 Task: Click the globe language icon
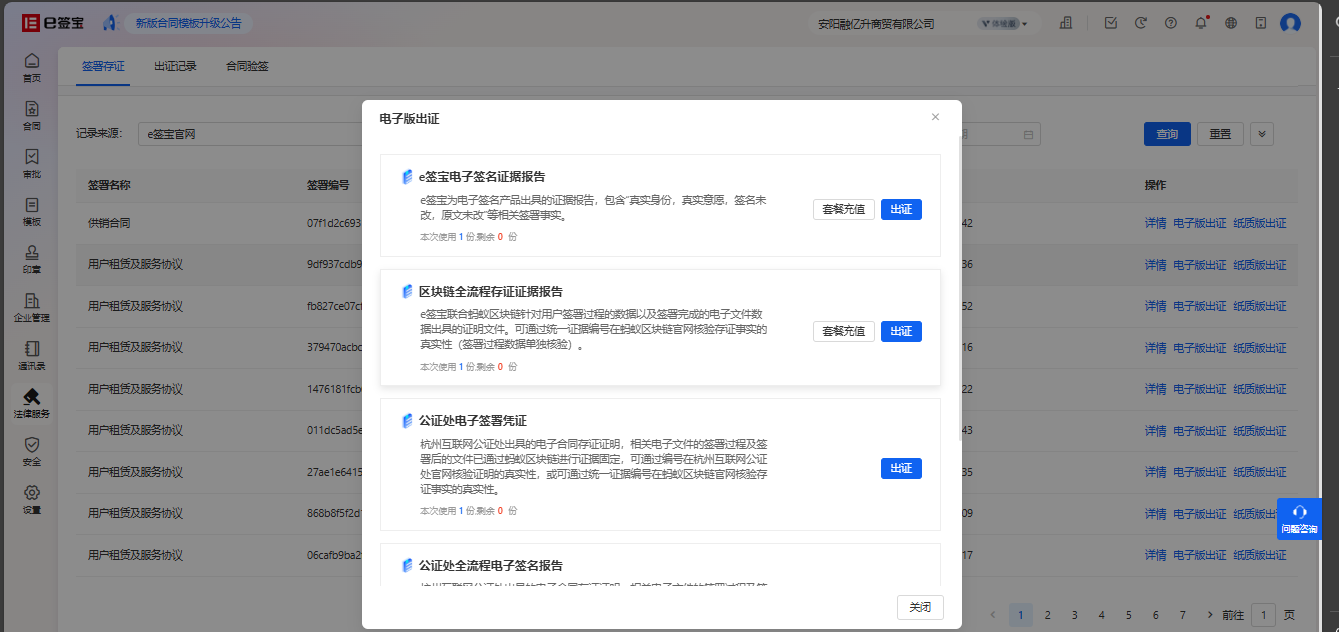(1231, 22)
